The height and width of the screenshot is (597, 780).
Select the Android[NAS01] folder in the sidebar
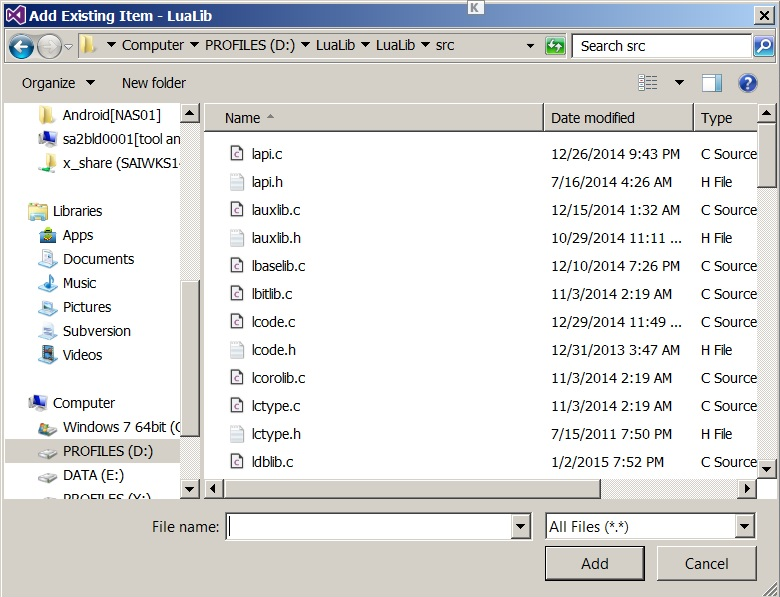pyautogui.click(x=99, y=115)
